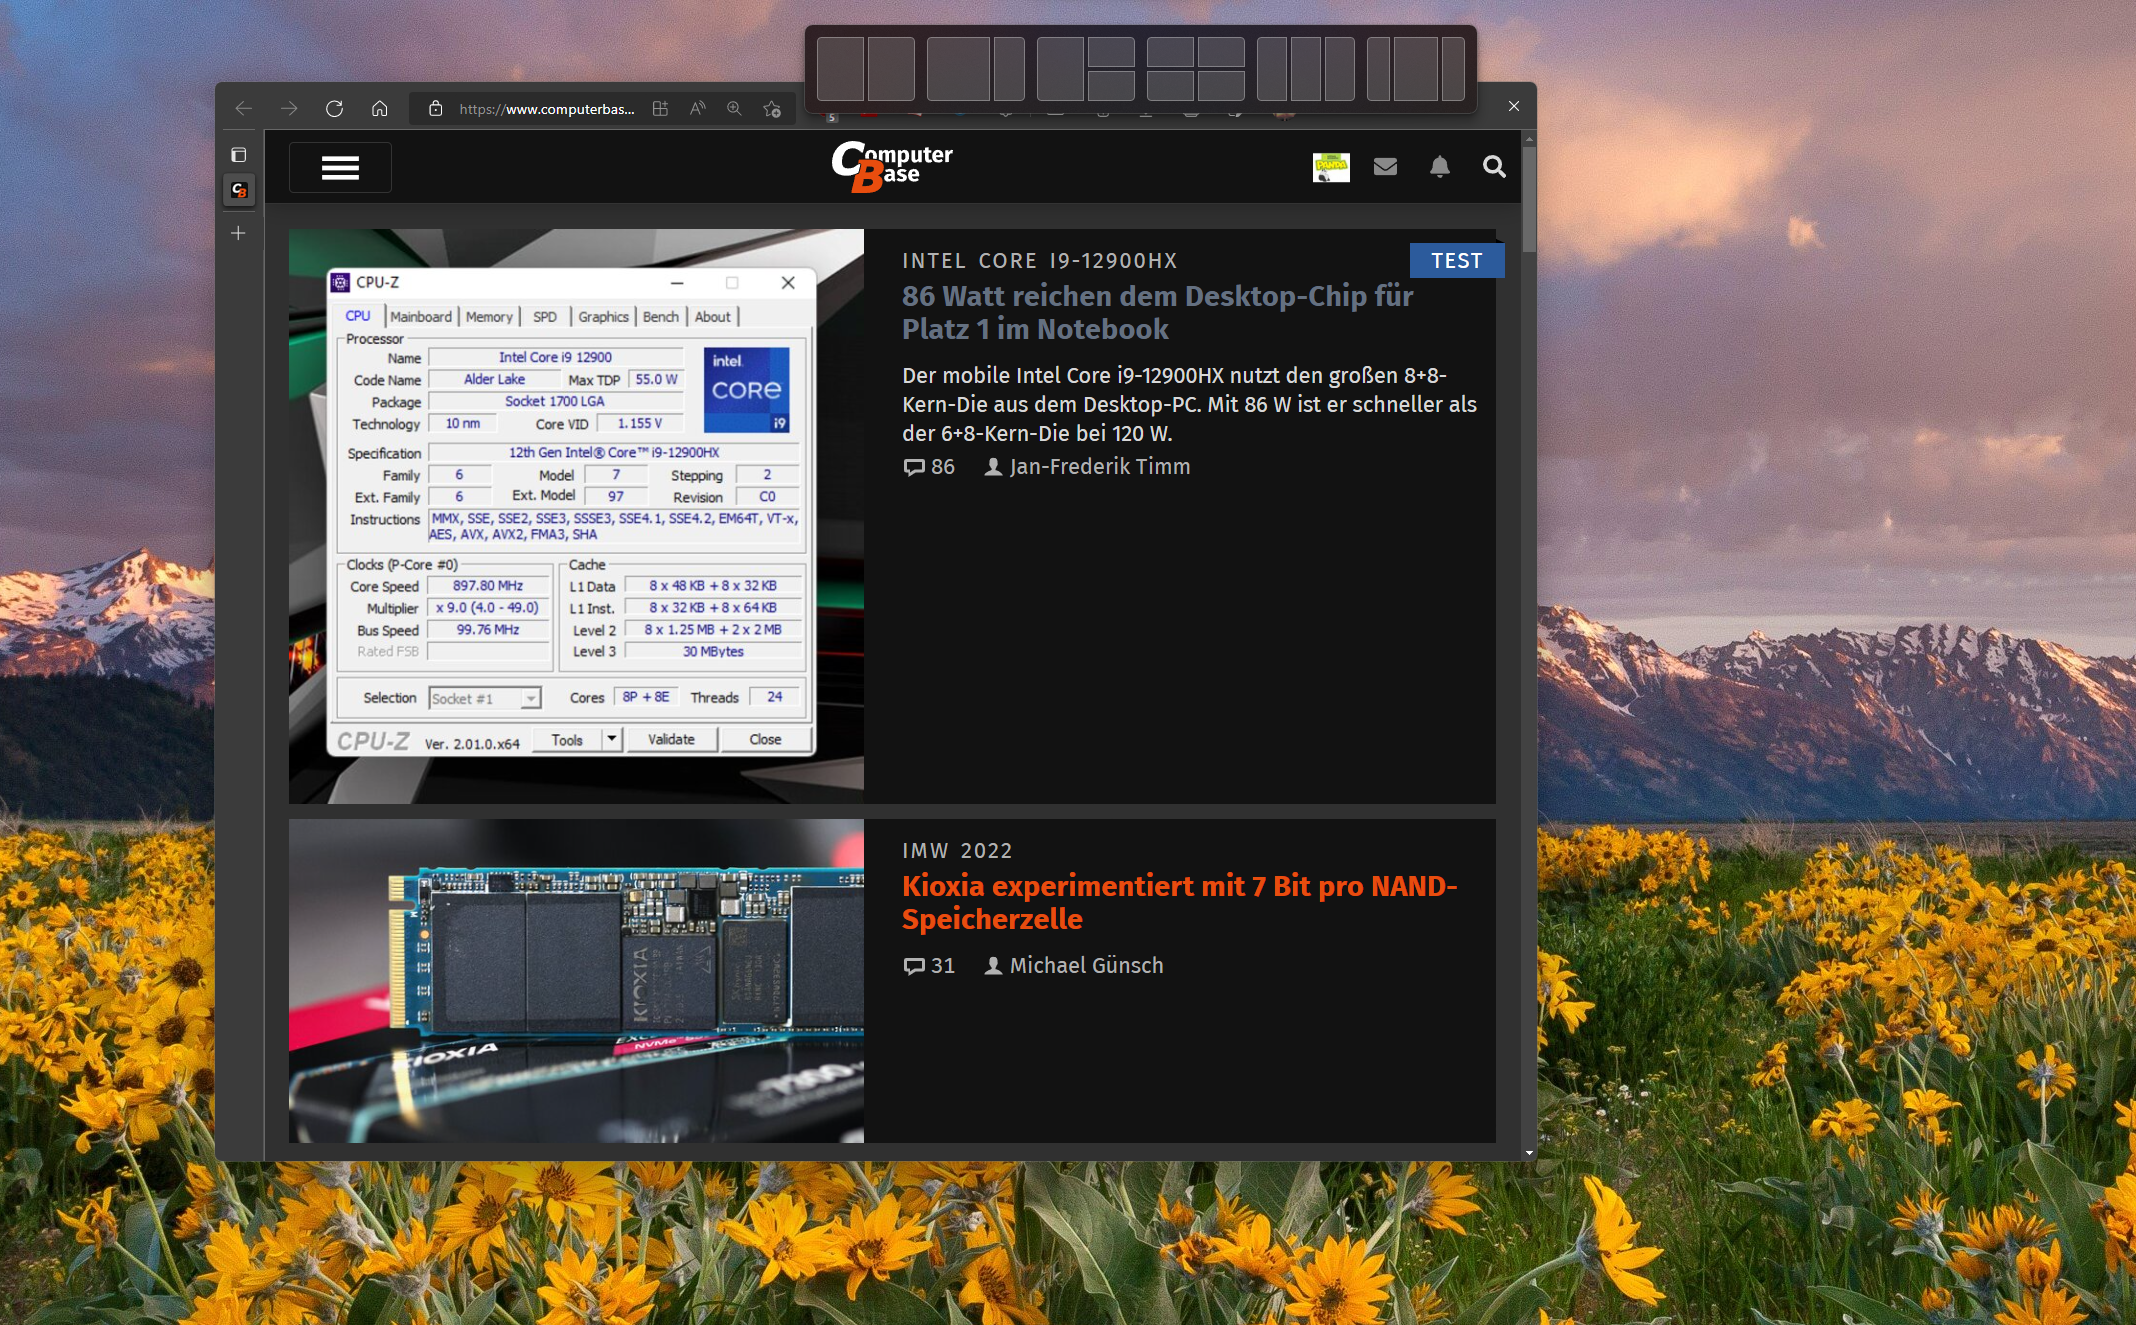The image size is (2136, 1325).
Task: Snap window to the four-quadrant layout's top-left zone
Action: coord(1169,52)
